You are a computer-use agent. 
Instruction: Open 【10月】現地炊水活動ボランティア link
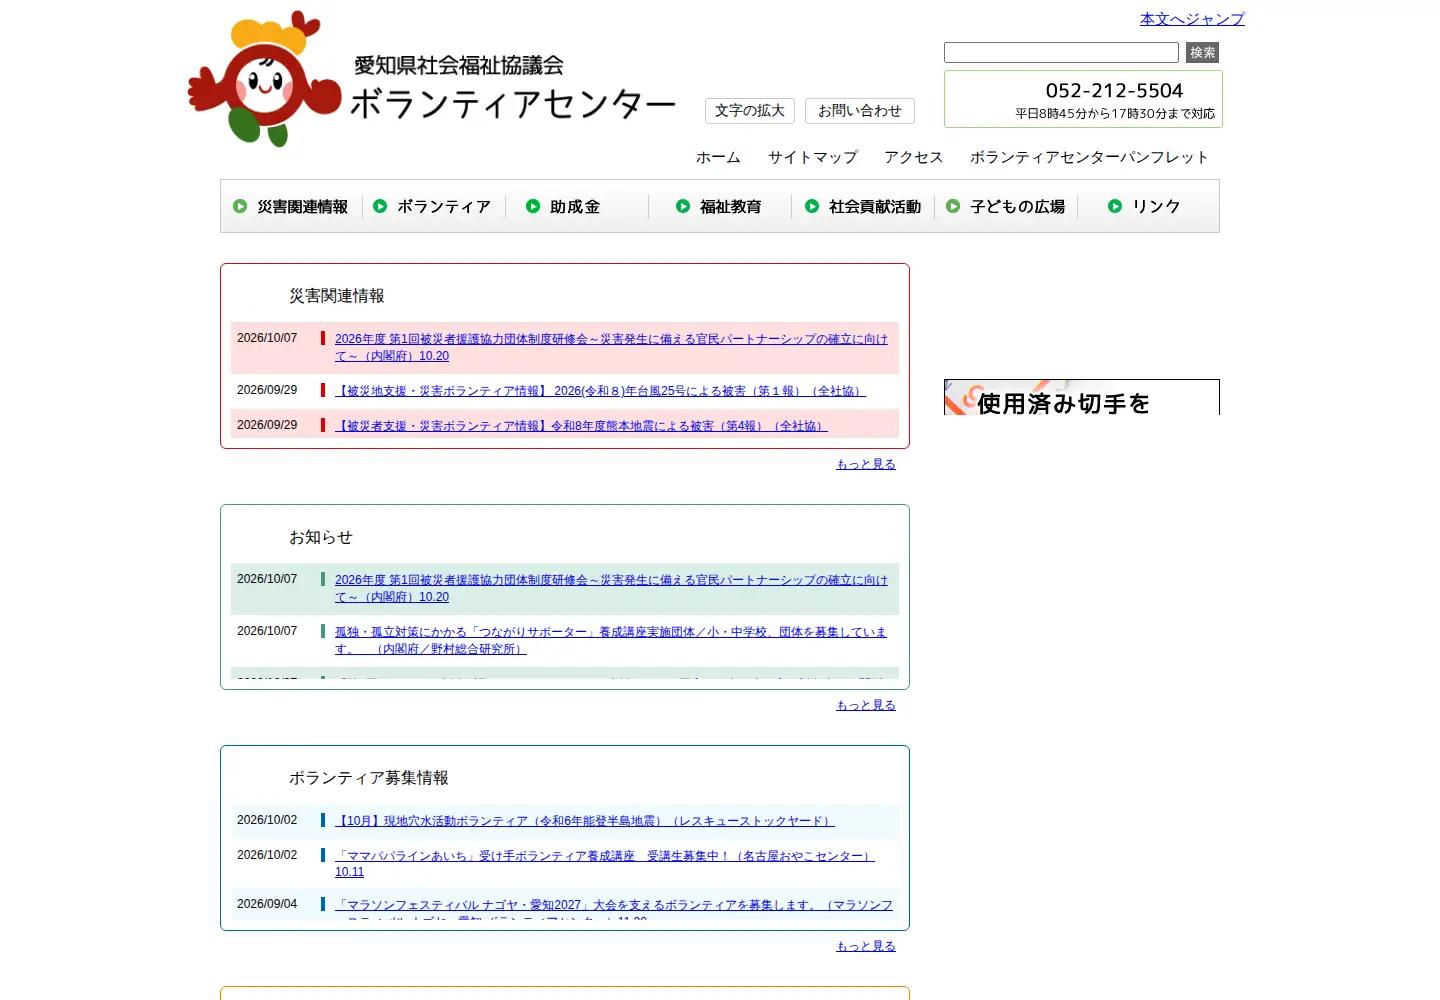(x=585, y=821)
